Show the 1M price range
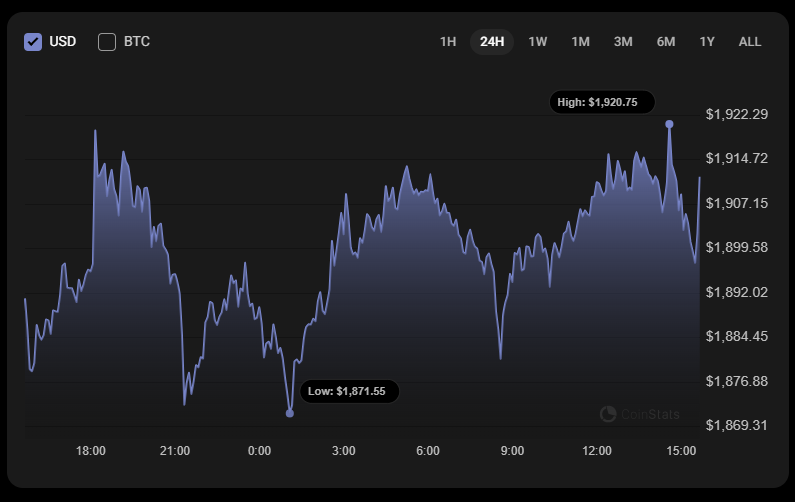 click(581, 42)
